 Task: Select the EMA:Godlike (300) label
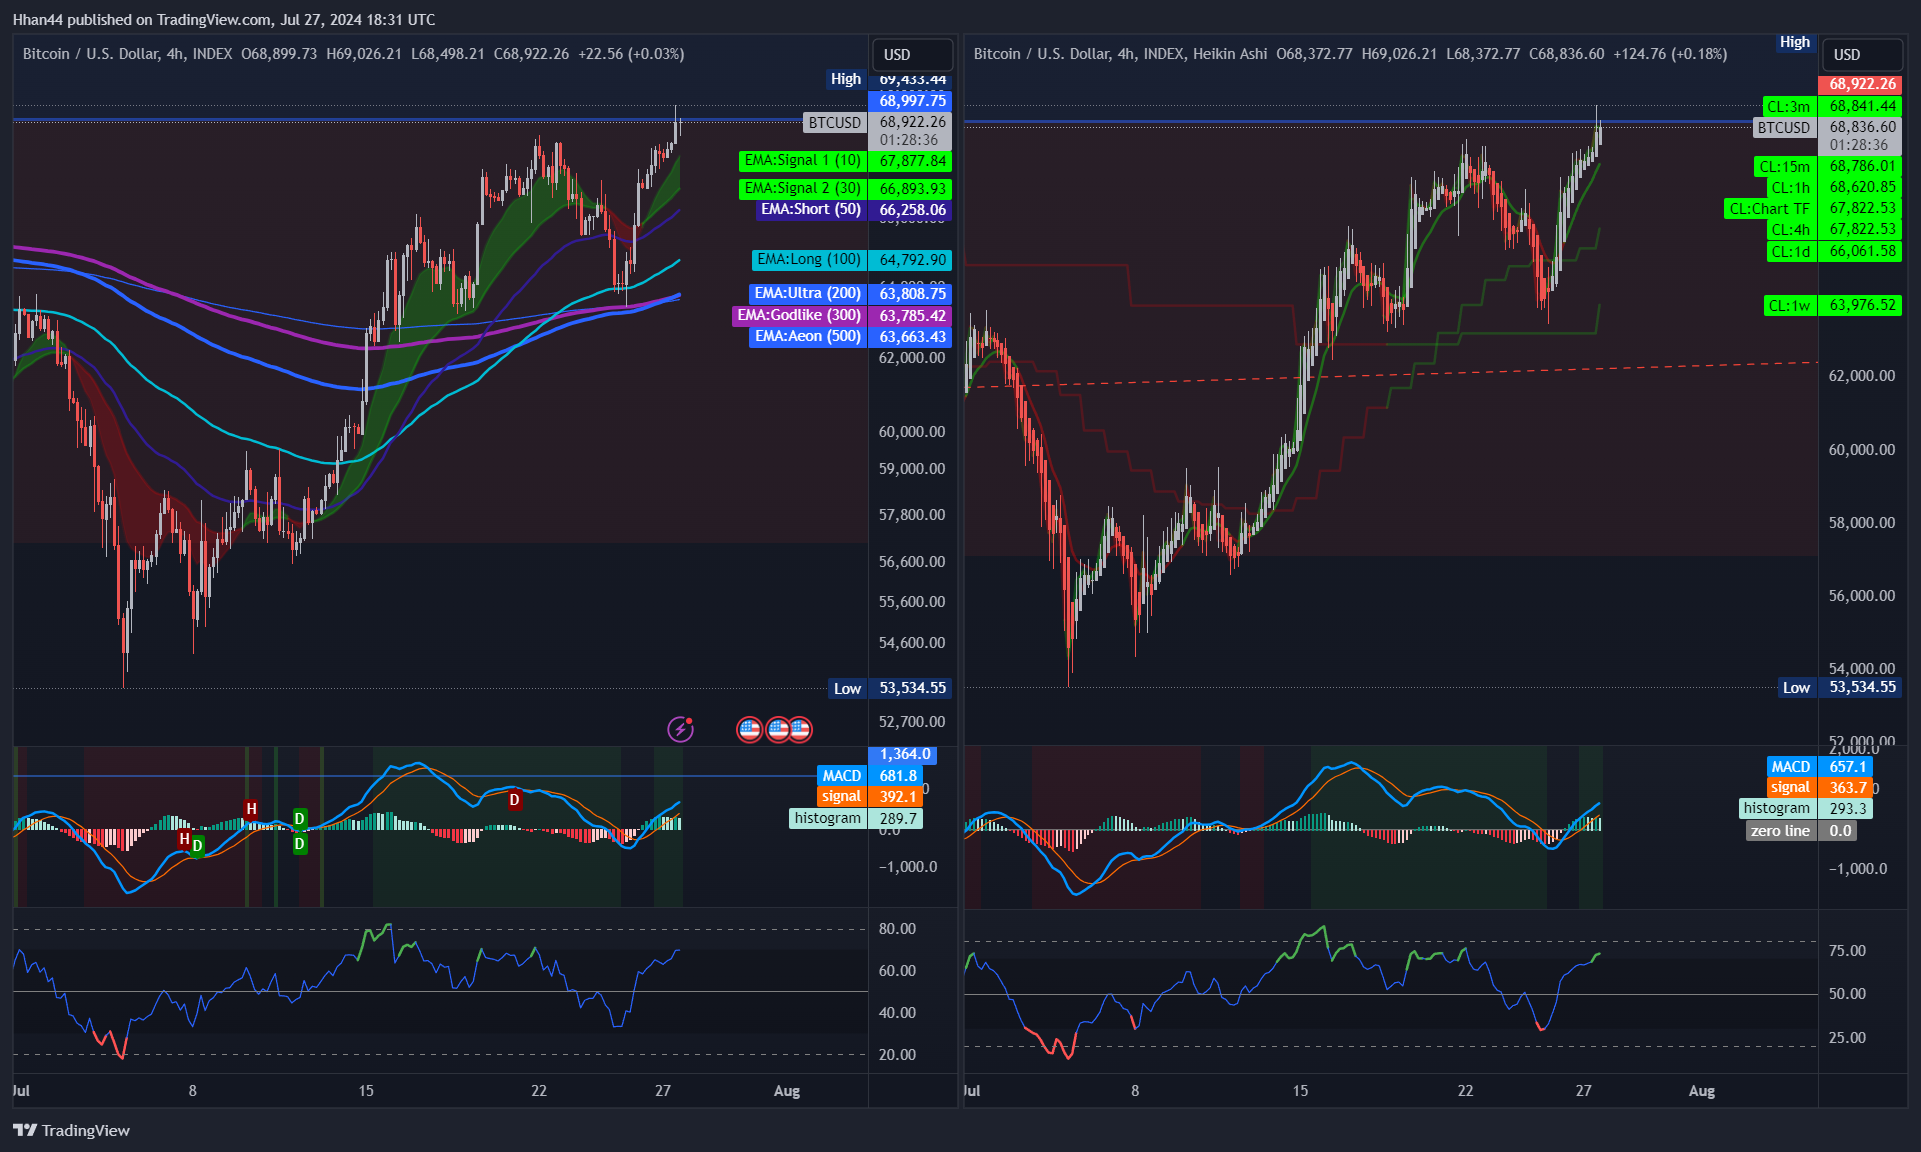[800, 315]
